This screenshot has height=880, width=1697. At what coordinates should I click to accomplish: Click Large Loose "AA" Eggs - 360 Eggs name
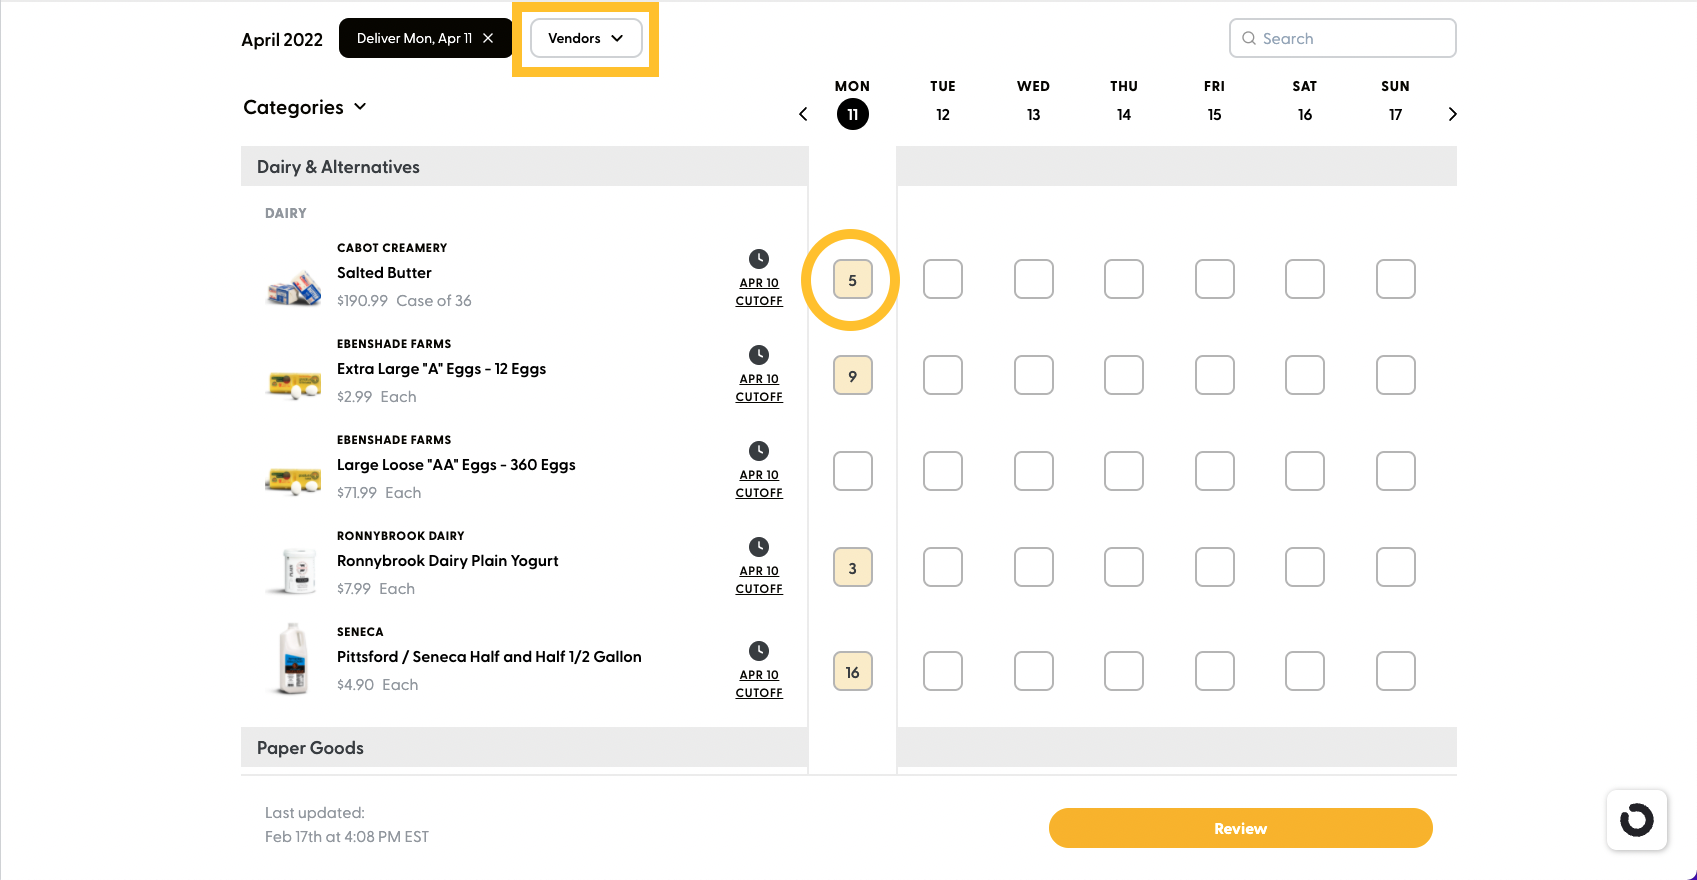pos(456,465)
